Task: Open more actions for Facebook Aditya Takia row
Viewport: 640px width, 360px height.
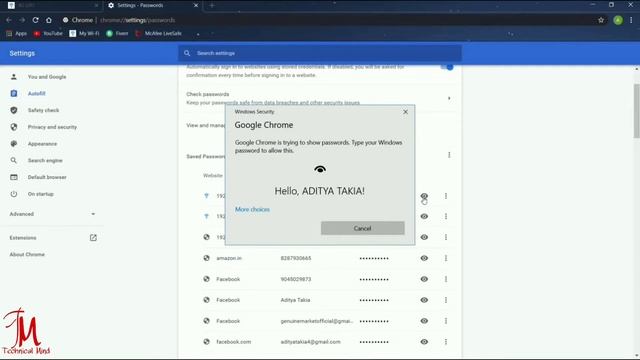Action: 446,300
